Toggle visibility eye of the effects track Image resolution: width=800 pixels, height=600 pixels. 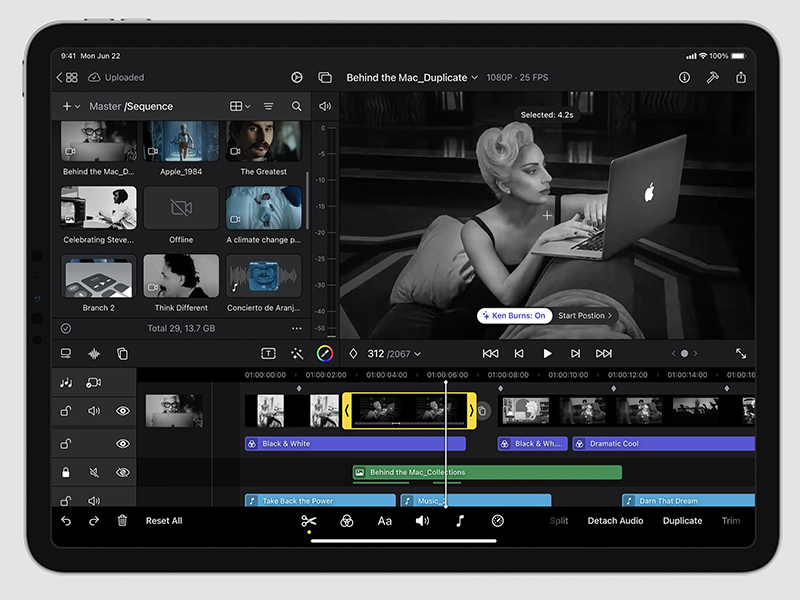(123, 444)
